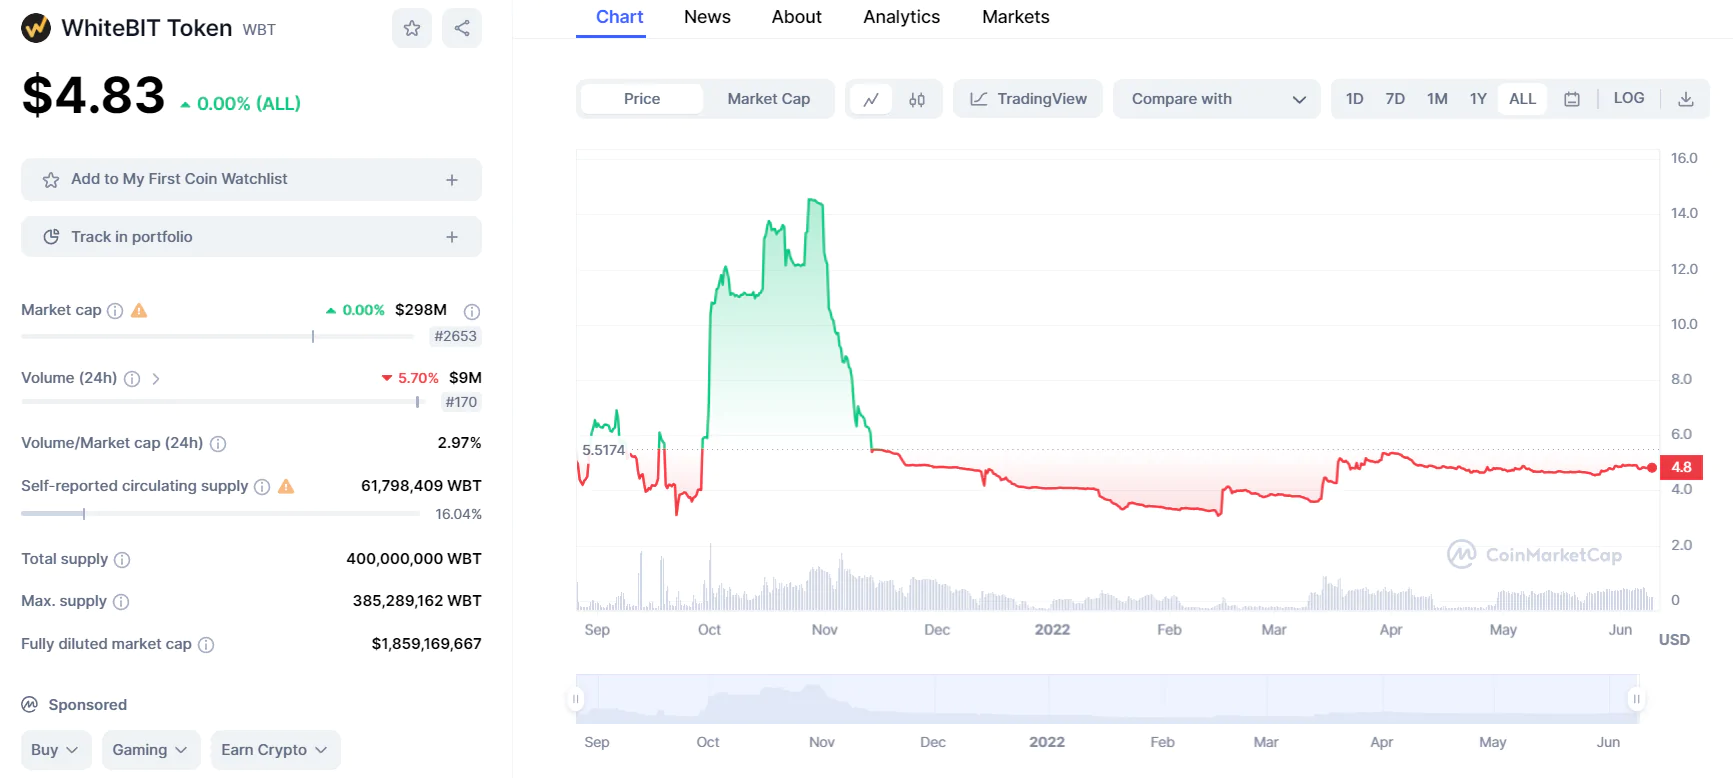Viewport: 1733px width, 778px height.
Task: Click the Market cap orange warning icon
Action: [x=139, y=310]
